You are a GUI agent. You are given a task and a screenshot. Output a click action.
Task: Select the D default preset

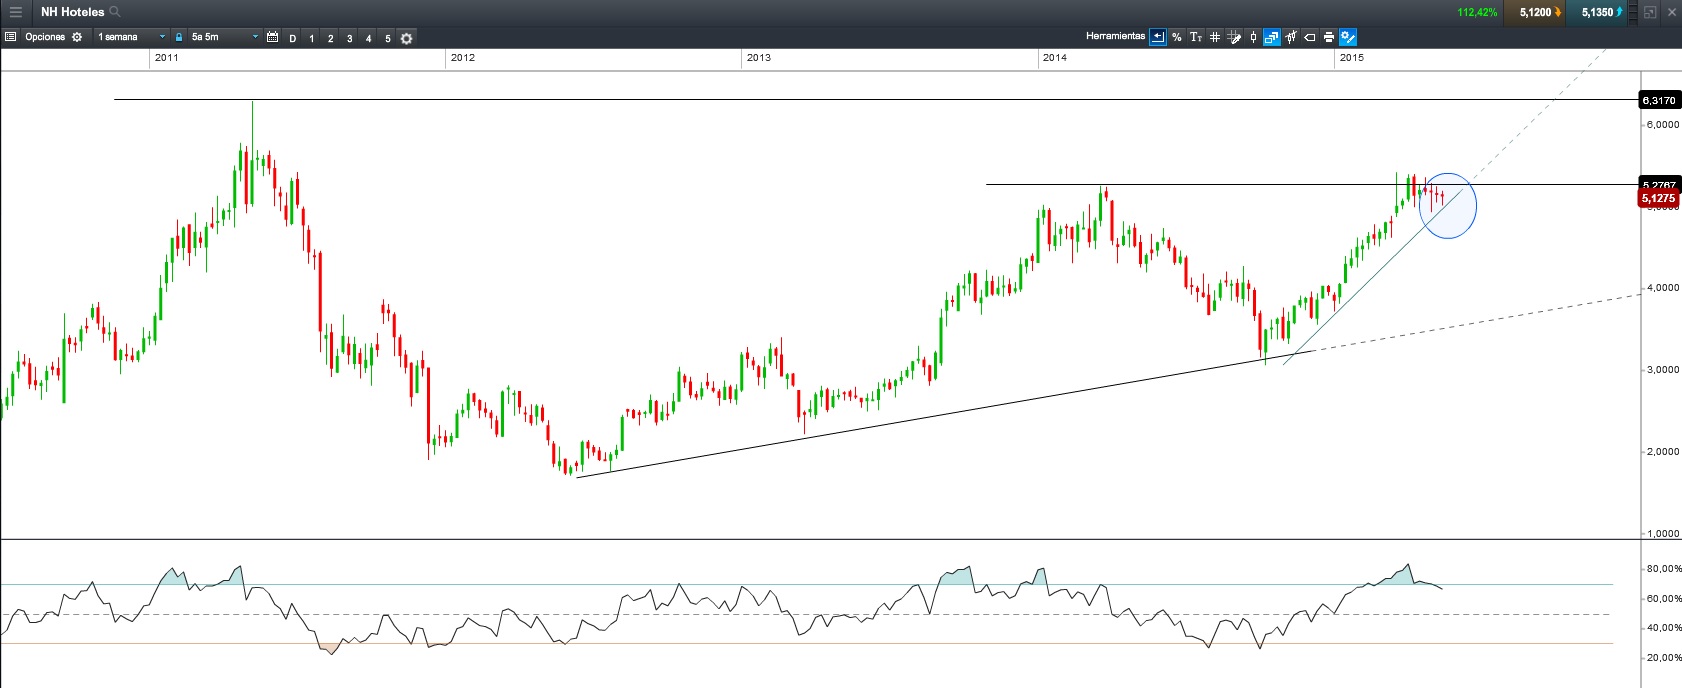point(293,38)
